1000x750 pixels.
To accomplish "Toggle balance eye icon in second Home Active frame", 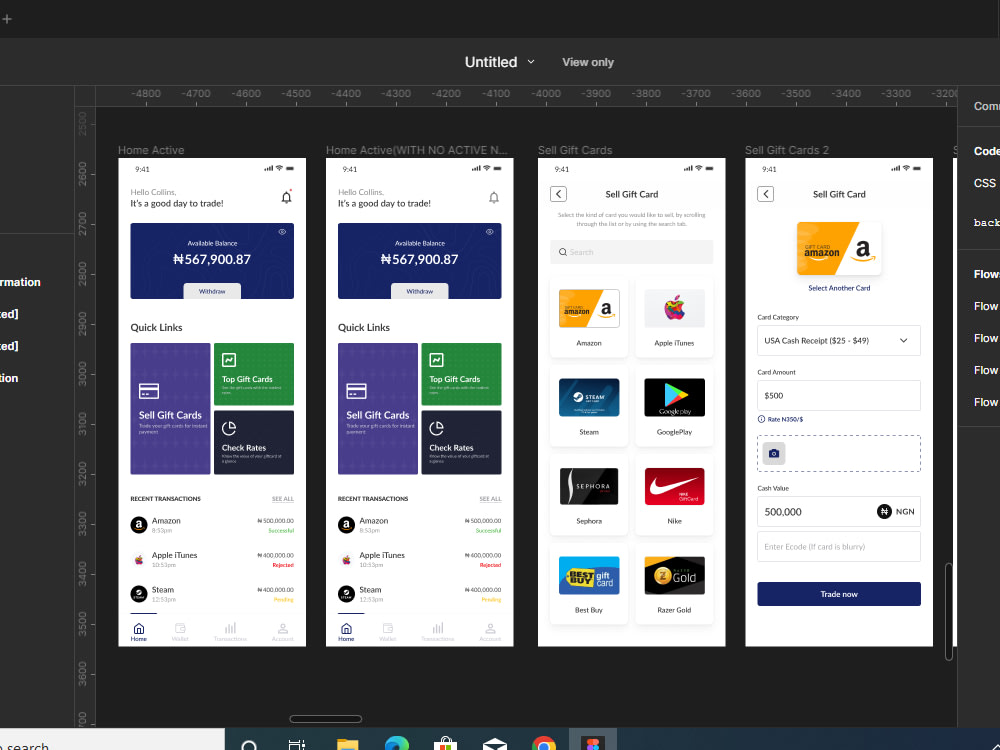I will pos(490,232).
